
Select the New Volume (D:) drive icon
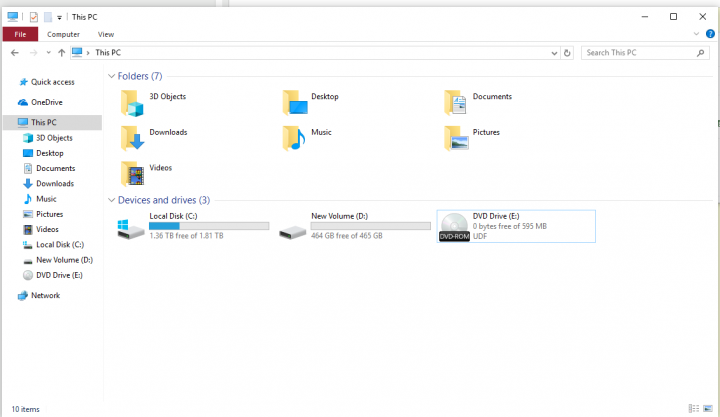click(x=292, y=232)
